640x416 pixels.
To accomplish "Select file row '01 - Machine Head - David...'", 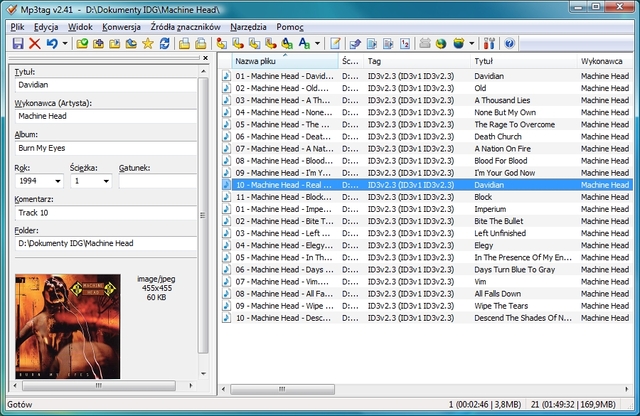I will click(427, 76).
